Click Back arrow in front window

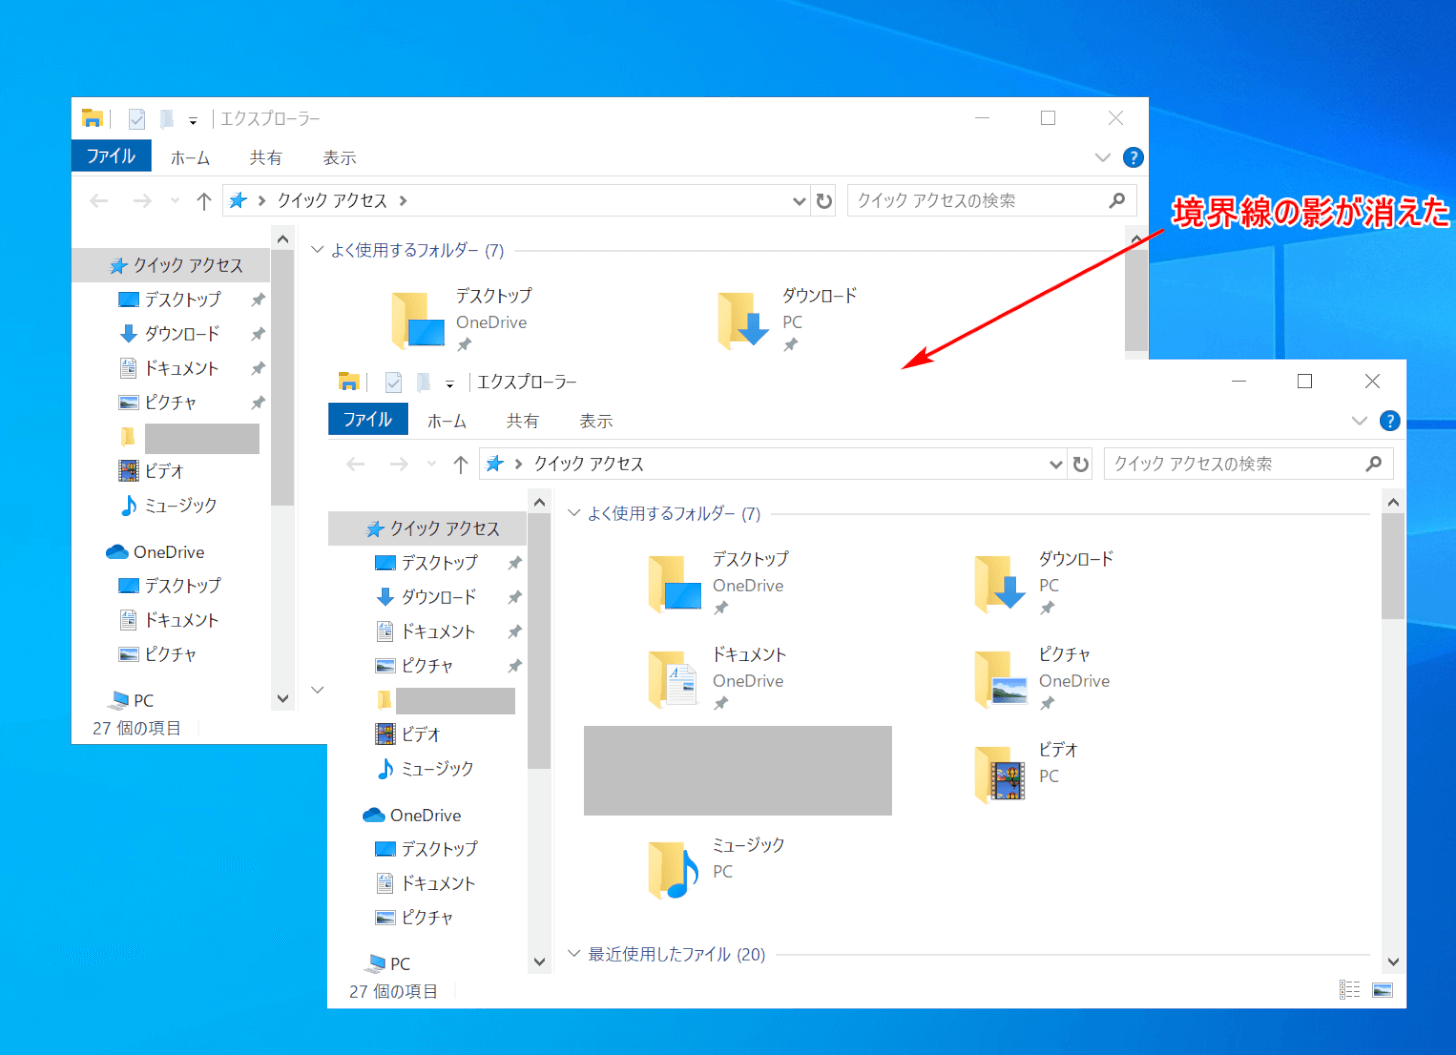[356, 464]
